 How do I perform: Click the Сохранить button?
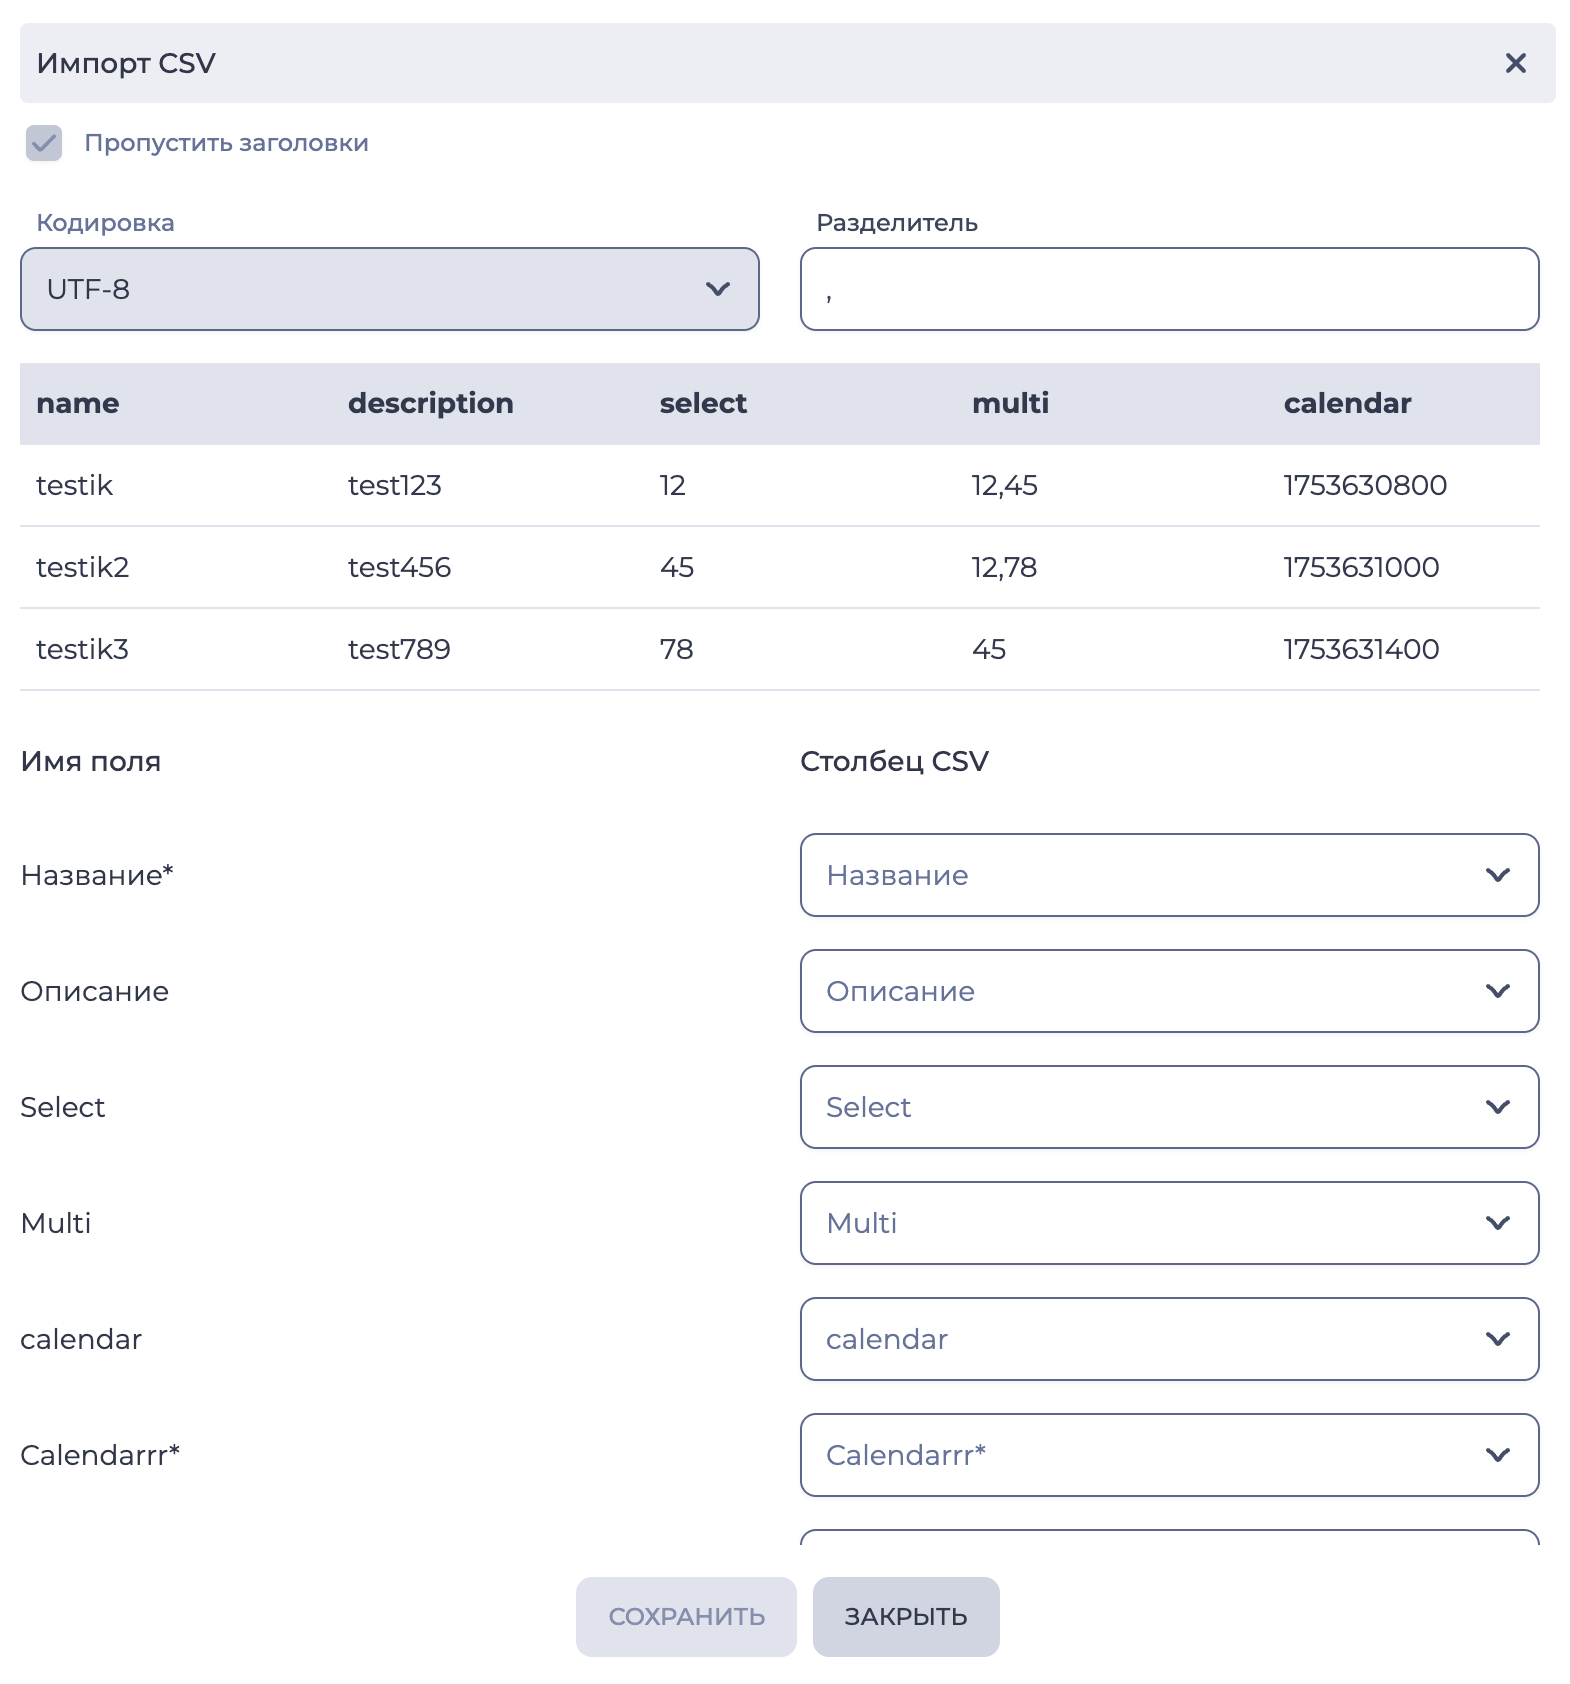pyautogui.click(x=686, y=1617)
